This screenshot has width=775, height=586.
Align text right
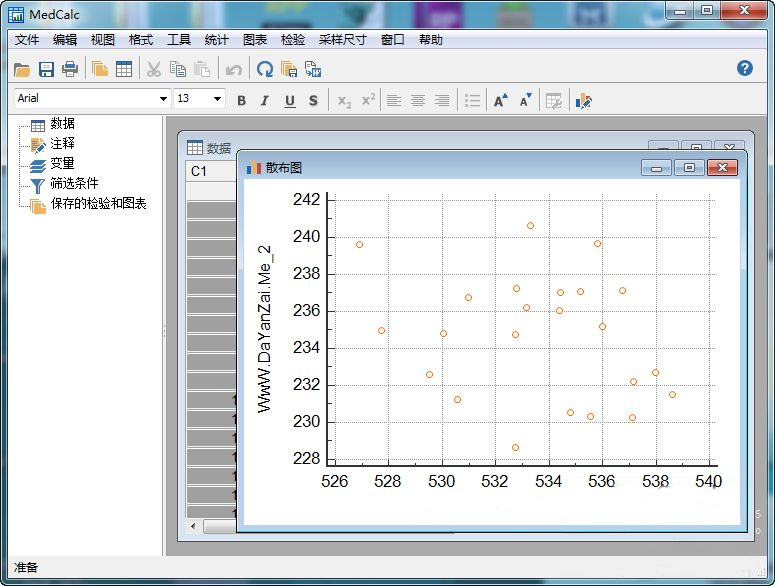pyautogui.click(x=442, y=101)
